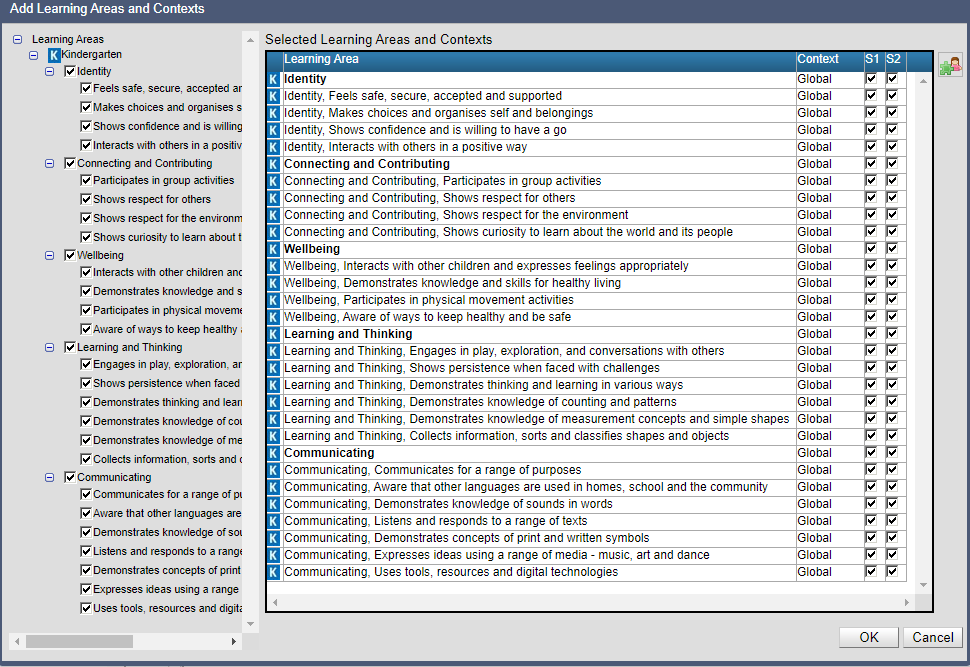Click the K icon on the Communicating row

click(274, 453)
